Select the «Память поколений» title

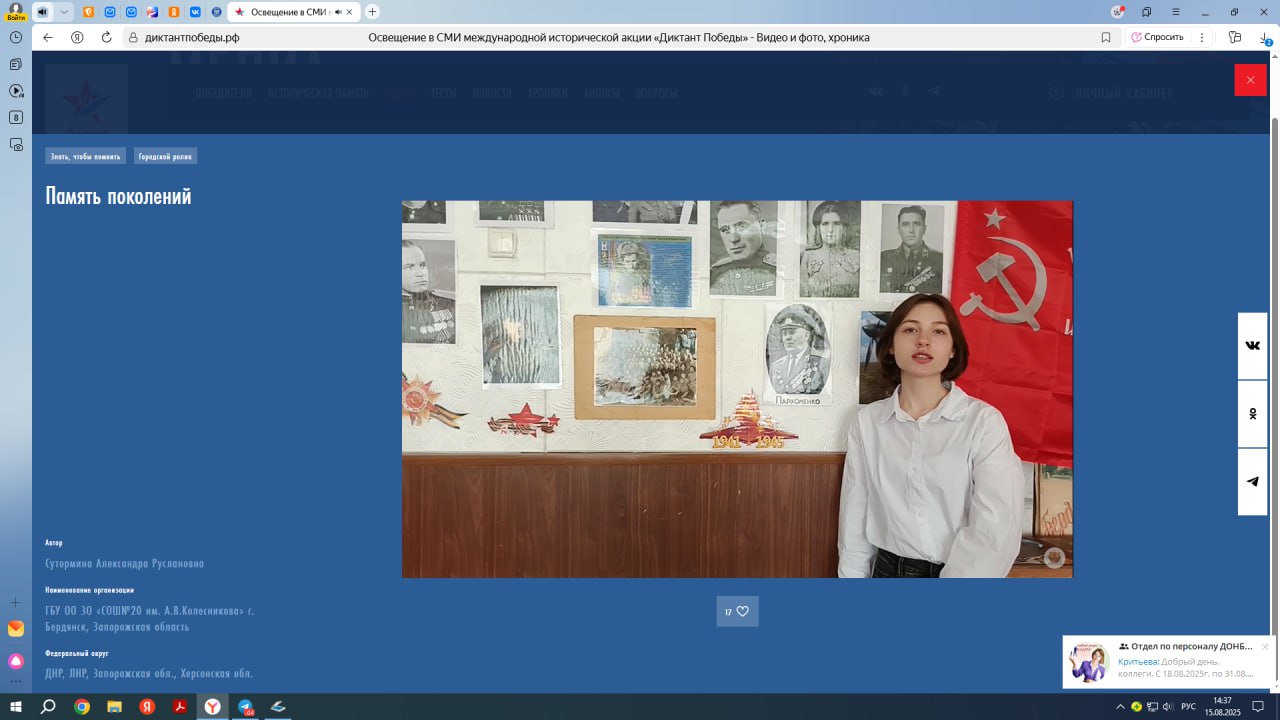[x=118, y=196]
